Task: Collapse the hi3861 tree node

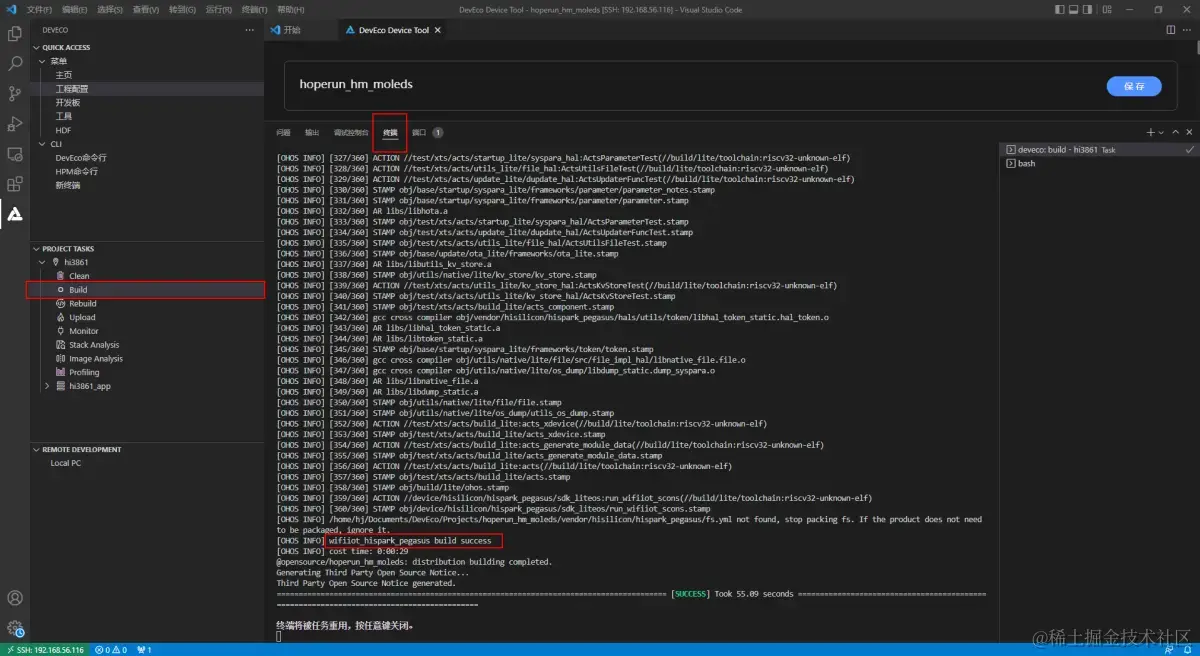Action: pyautogui.click(x=44, y=262)
